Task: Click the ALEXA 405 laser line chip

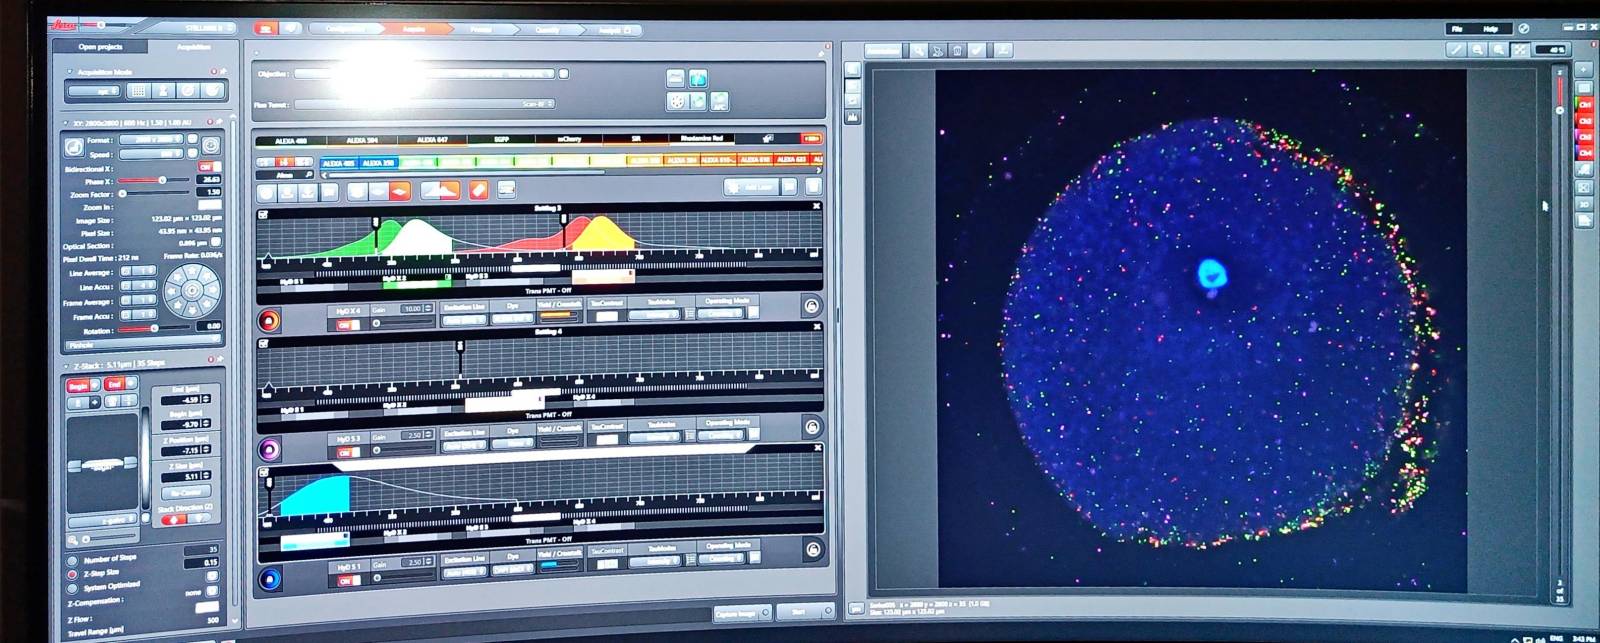Action: click(338, 162)
